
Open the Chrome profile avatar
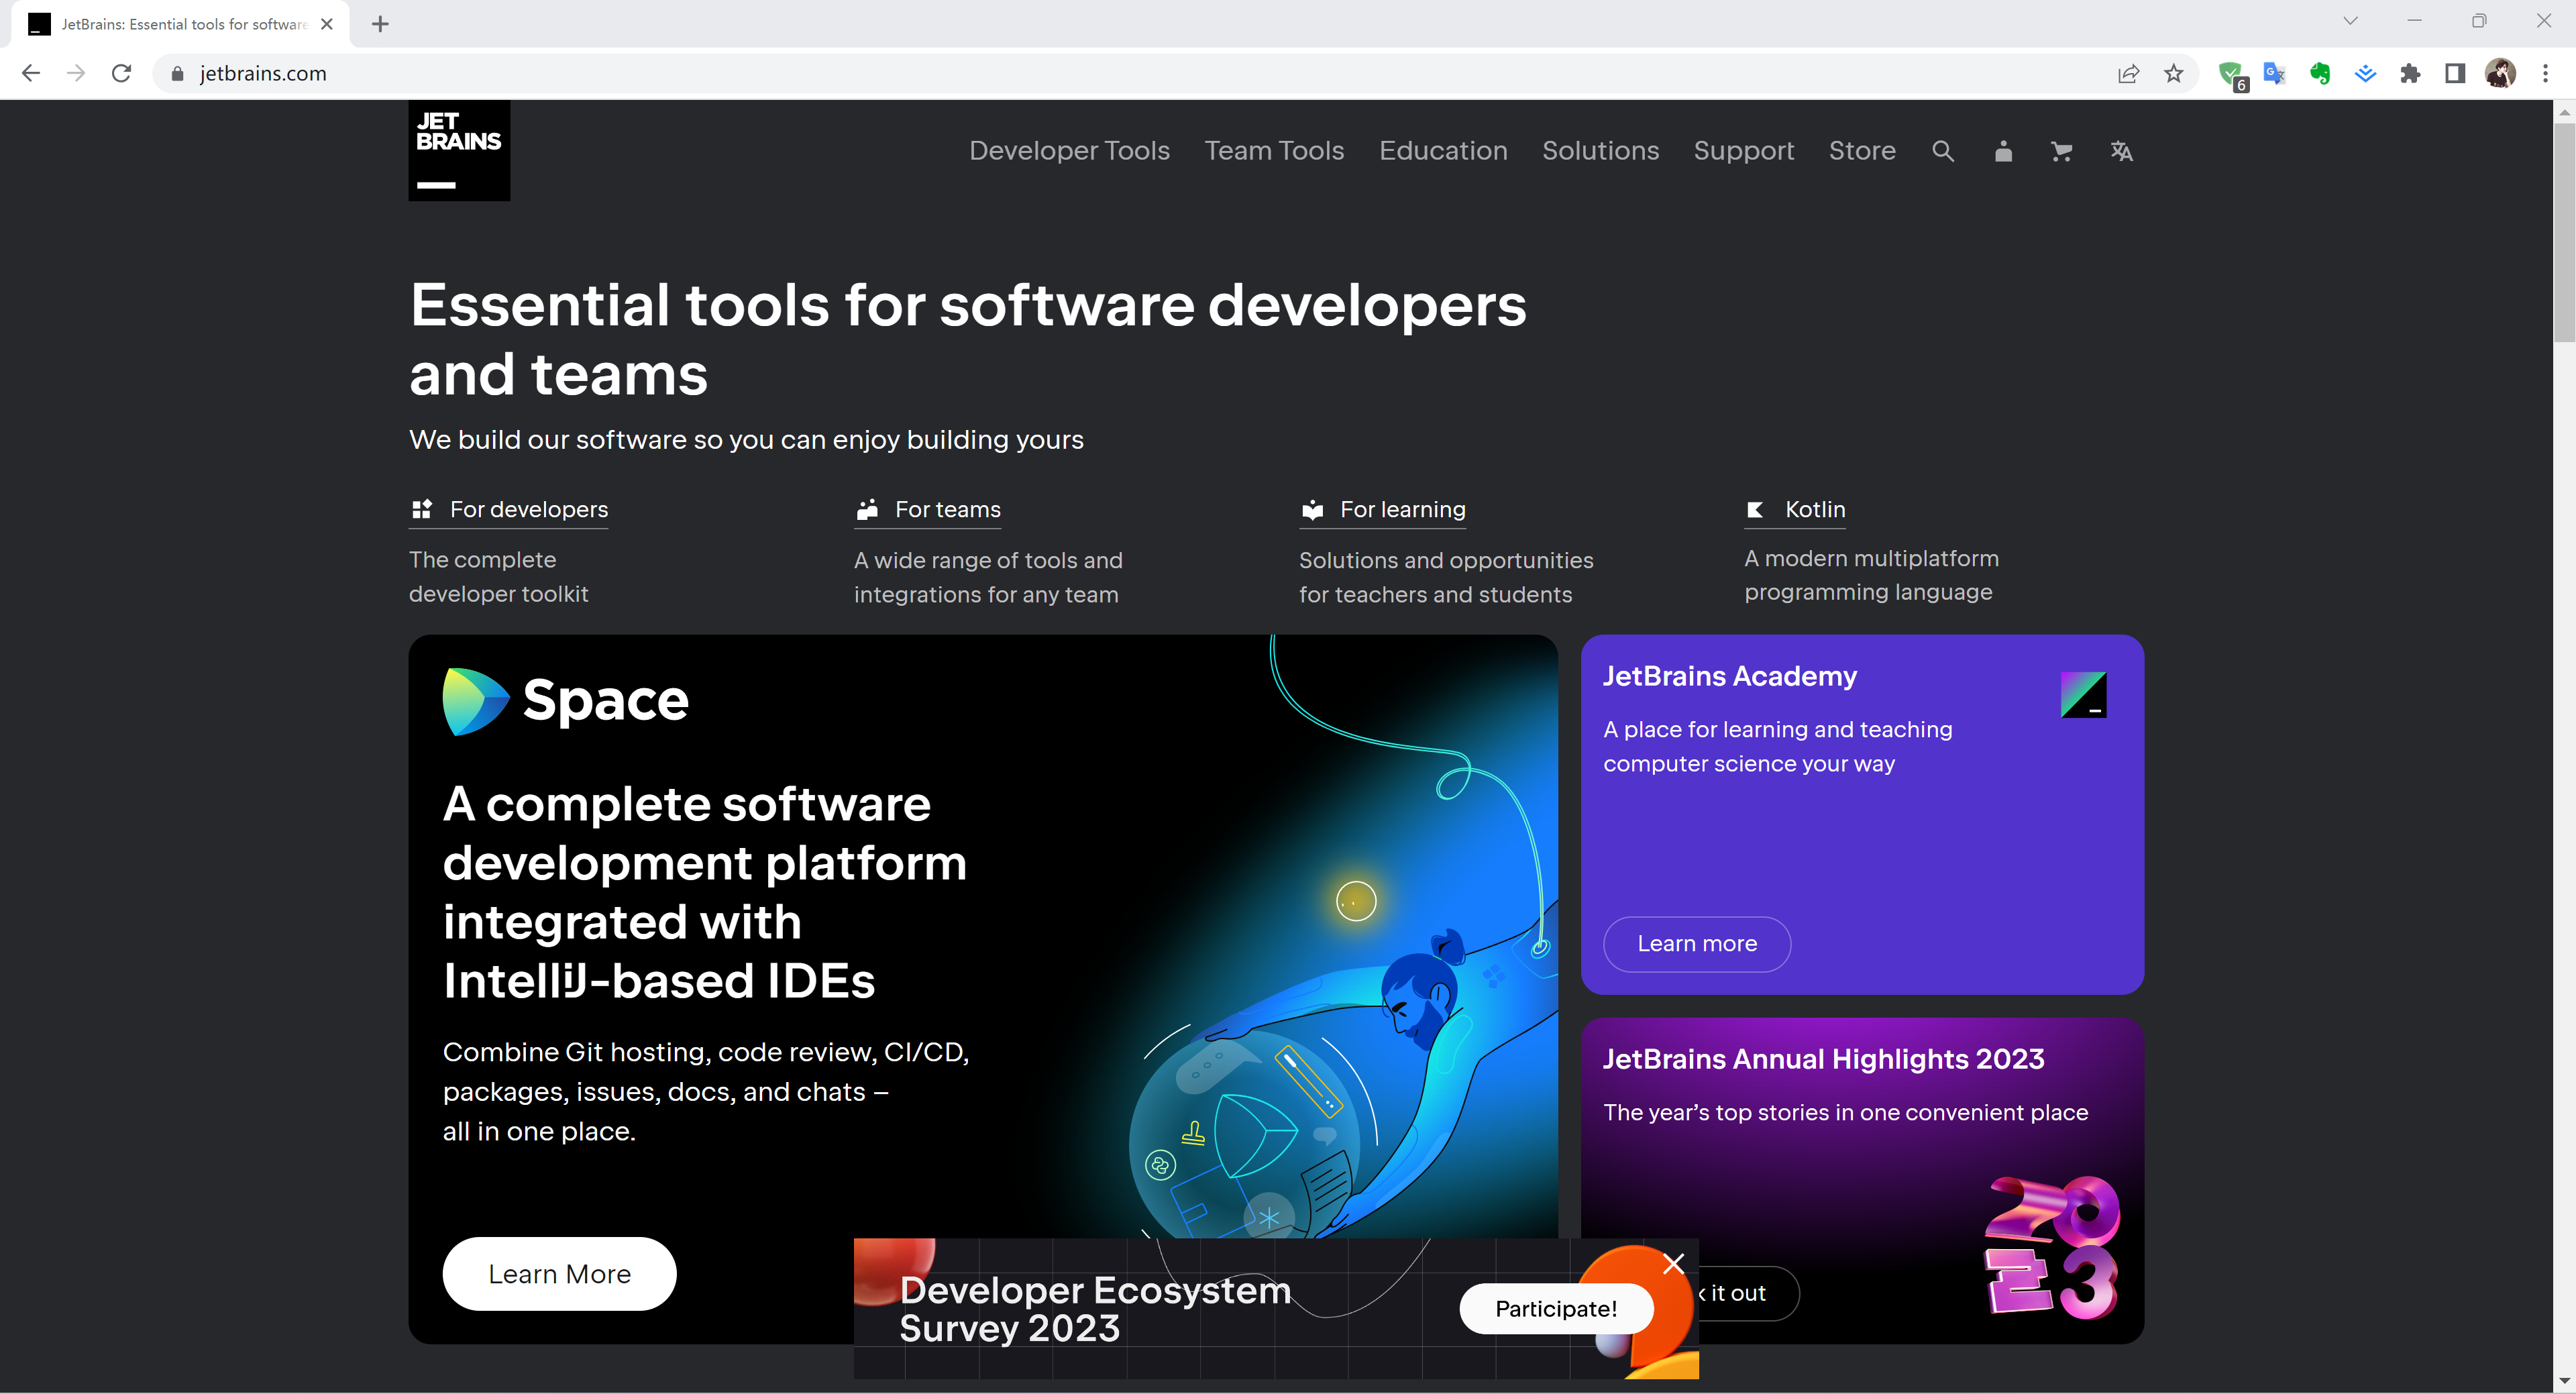tap(2500, 73)
